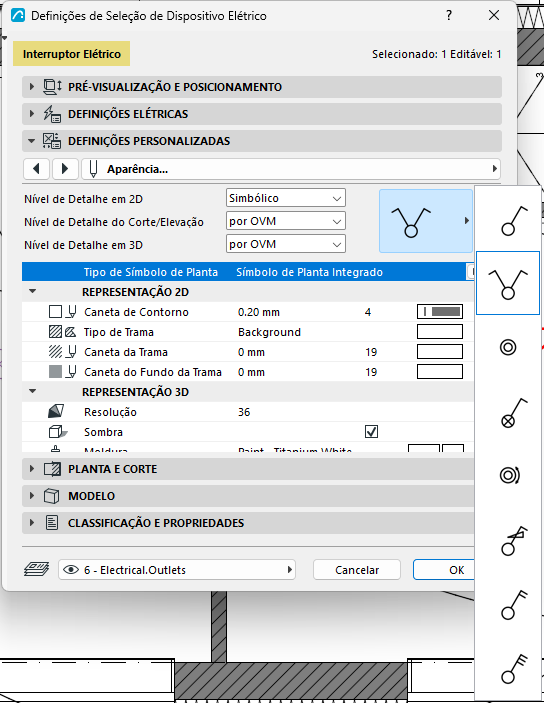Edit Caneta de Contorno pen number 4
Image resolution: width=544 pixels, height=703 pixels.
click(x=368, y=312)
